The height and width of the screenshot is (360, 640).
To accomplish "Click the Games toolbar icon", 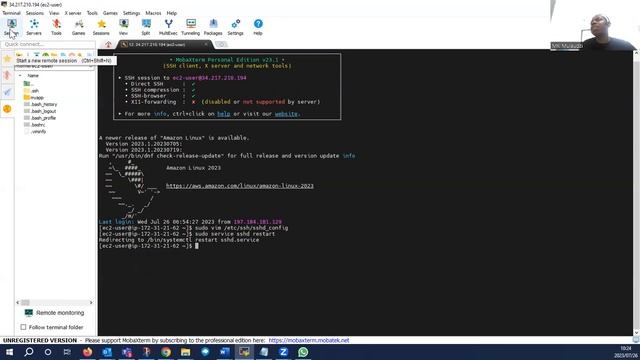I will click(78, 27).
